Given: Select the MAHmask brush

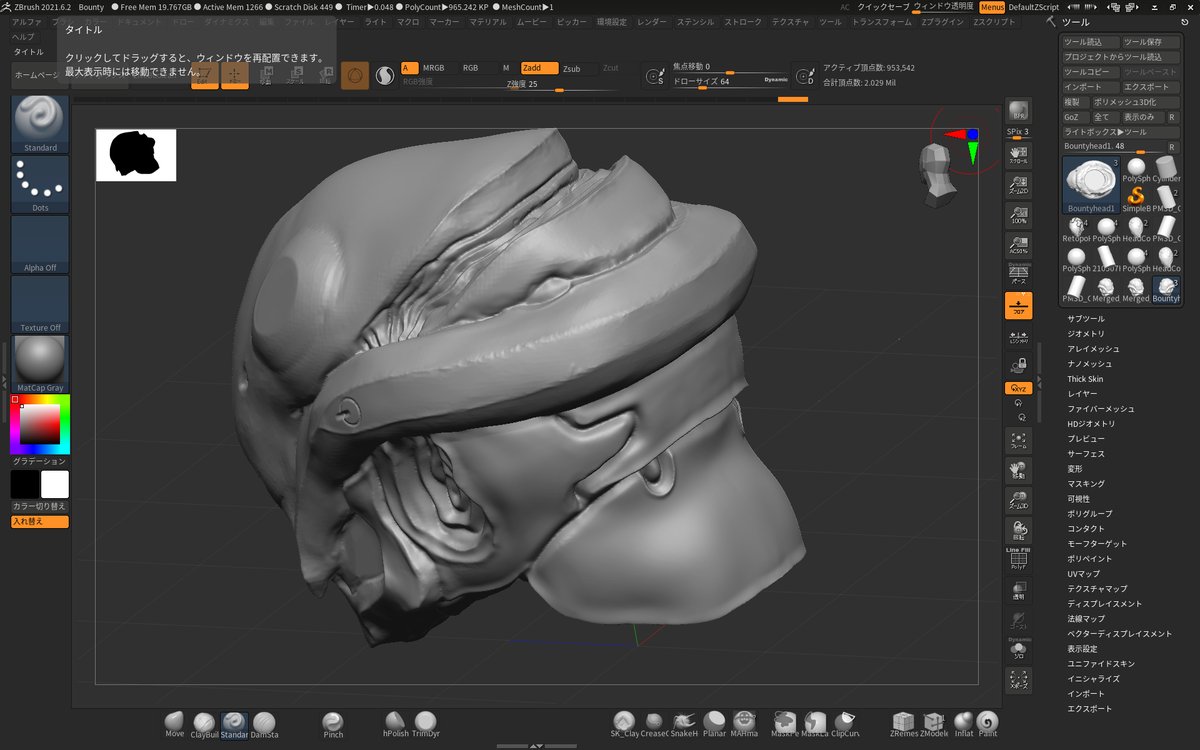Looking at the screenshot, I should coord(744,726).
